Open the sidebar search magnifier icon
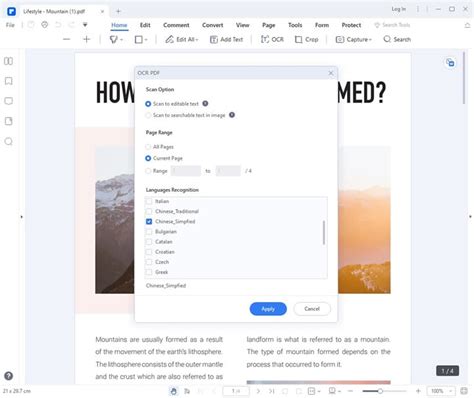The height and width of the screenshot is (398, 474). 9,141
